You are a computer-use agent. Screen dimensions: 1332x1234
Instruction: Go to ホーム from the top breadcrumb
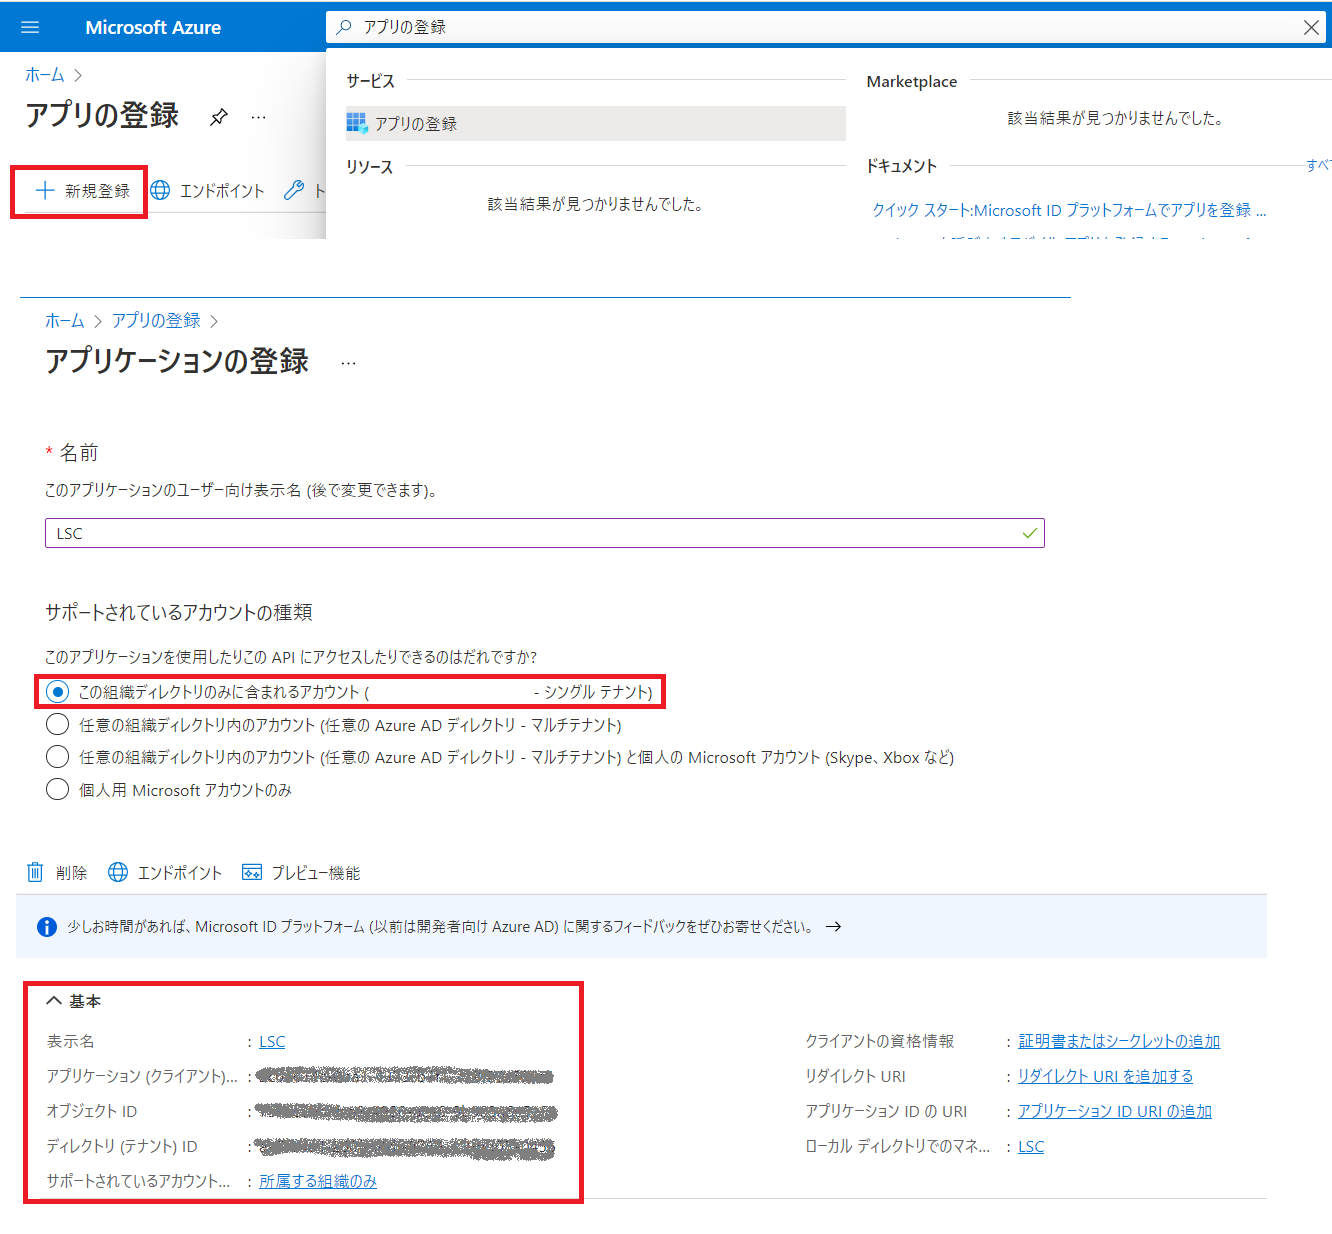45,75
